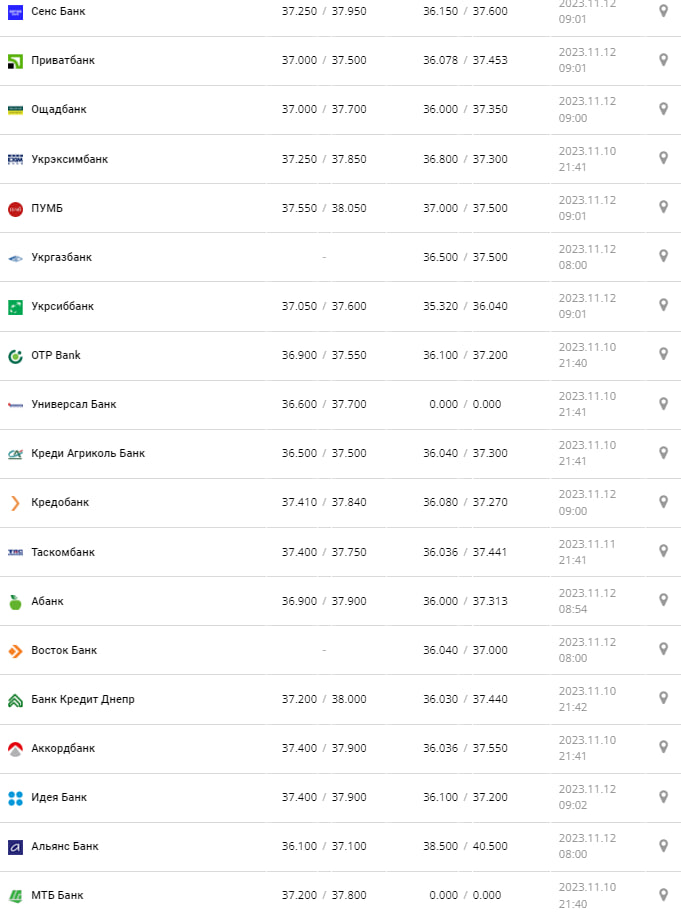This screenshot has width=681, height=916.
Task: Click Альянс Банк rate 36.100 / 37.100
Action: [x=324, y=847]
